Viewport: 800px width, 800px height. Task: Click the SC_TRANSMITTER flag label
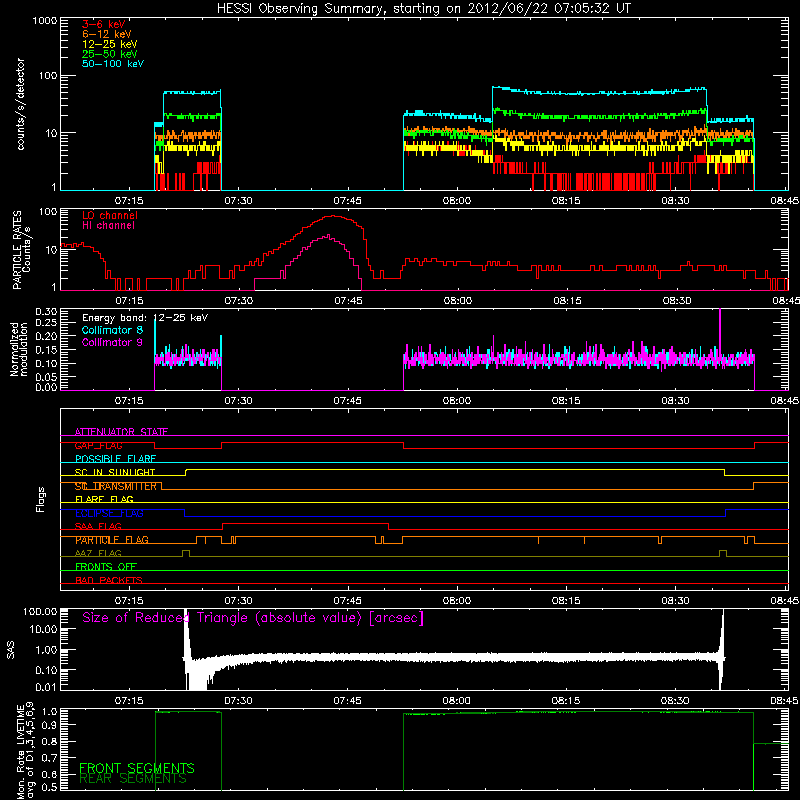coord(116,486)
